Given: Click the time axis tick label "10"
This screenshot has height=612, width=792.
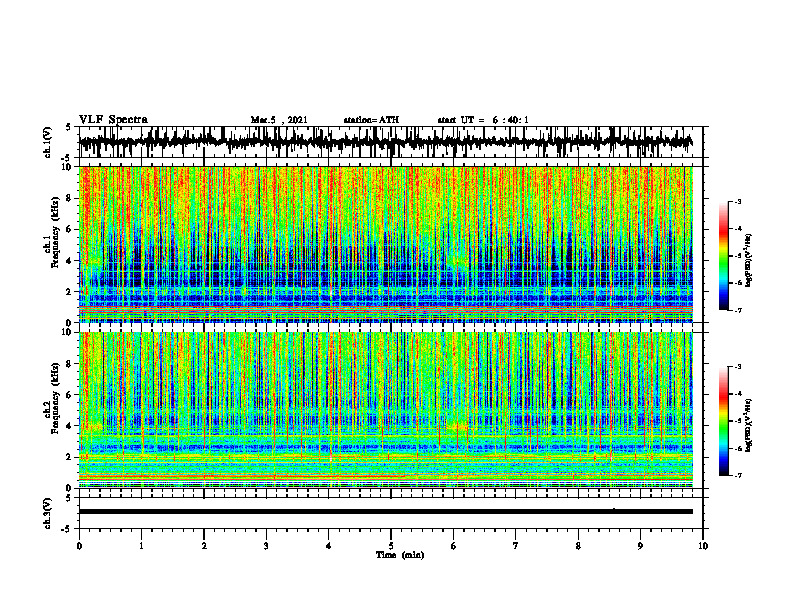Looking at the screenshot, I should (703, 546).
